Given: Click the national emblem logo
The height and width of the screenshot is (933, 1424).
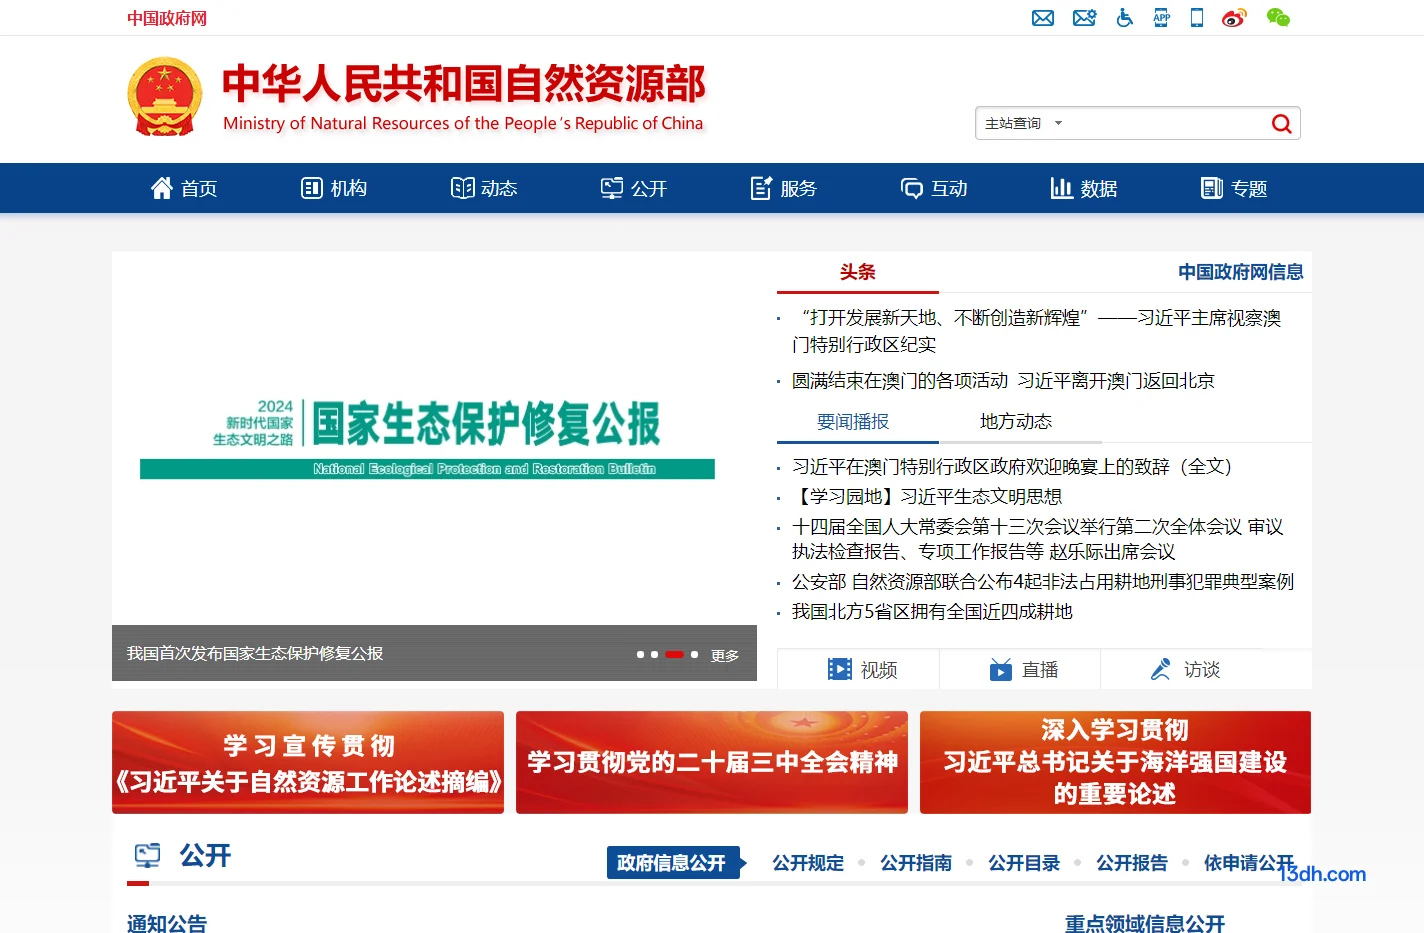Looking at the screenshot, I should (x=165, y=96).
